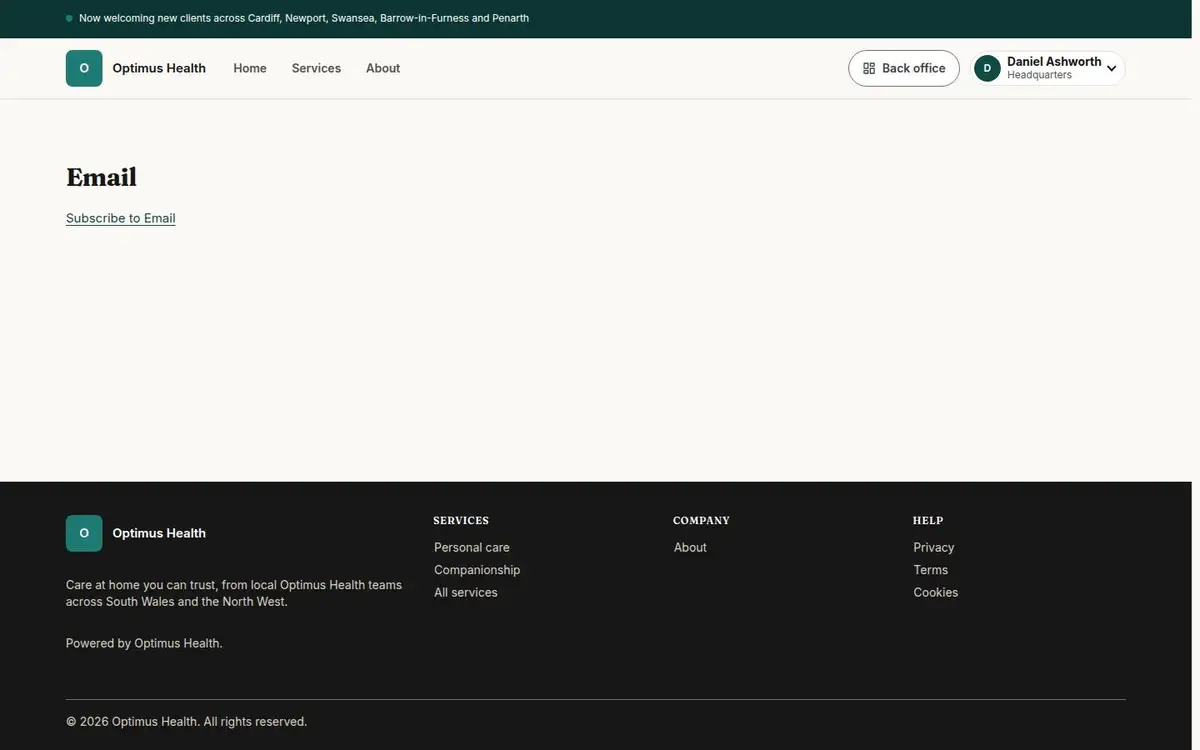The height and width of the screenshot is (750, 1200).
Task: Expand the Daniel Ashworth account menu chevron
Action: click(1111, 69)
